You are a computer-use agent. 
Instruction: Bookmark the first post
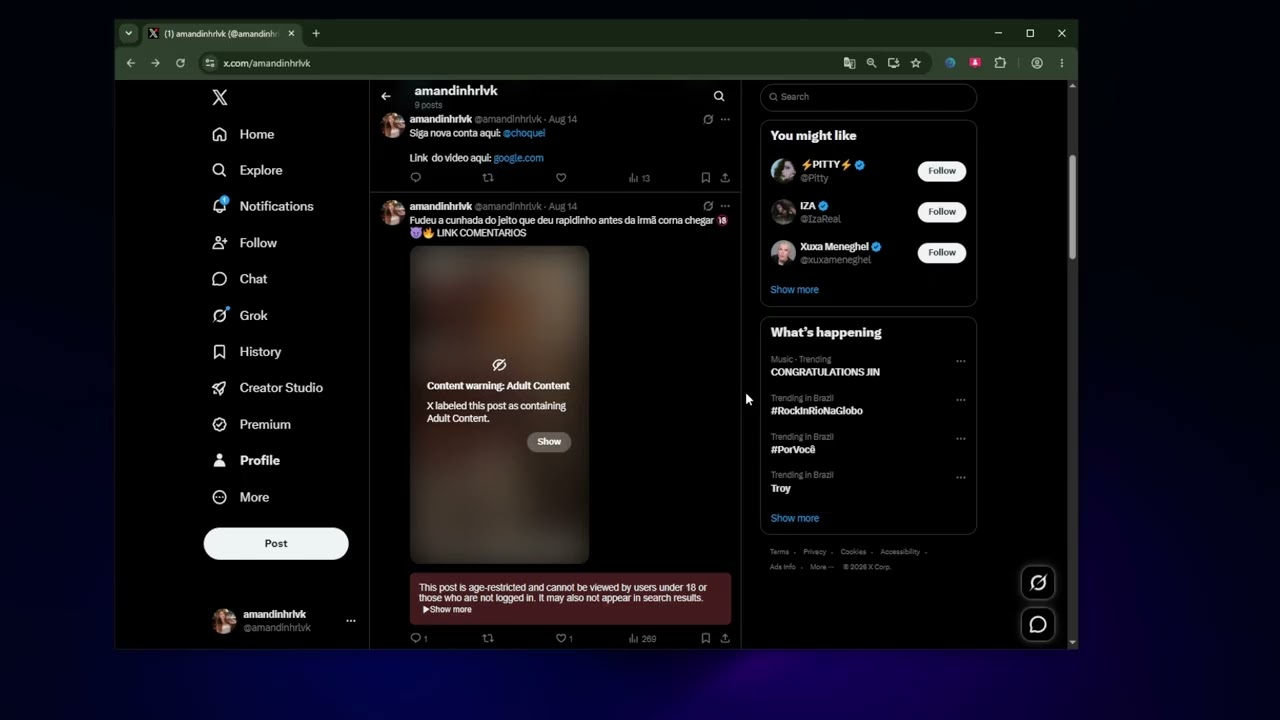706,178
